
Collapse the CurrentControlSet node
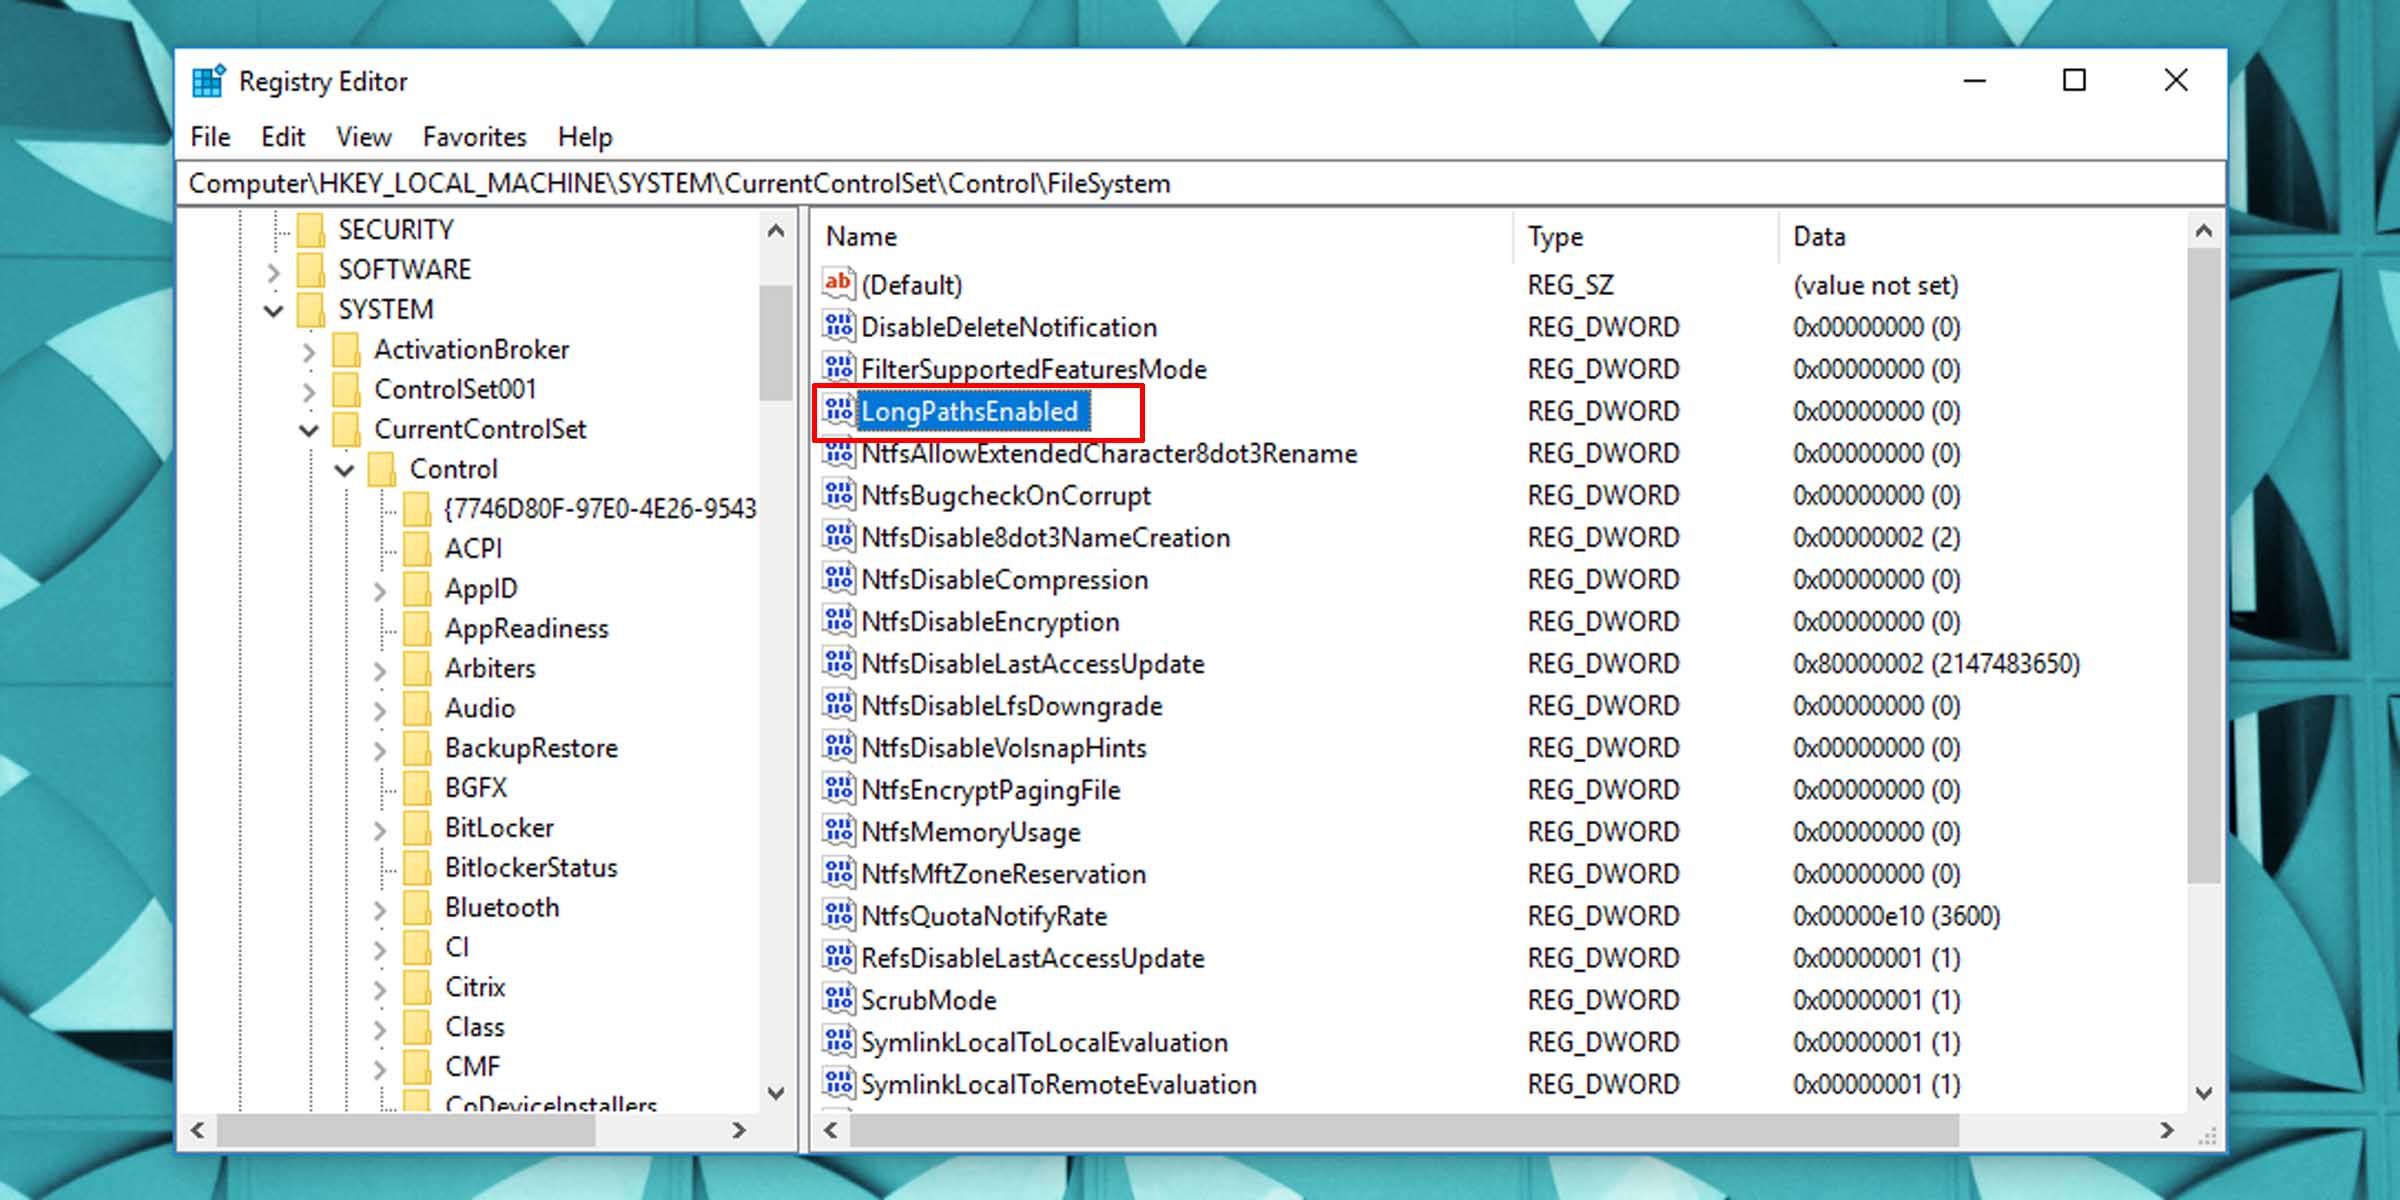[306, 429]
